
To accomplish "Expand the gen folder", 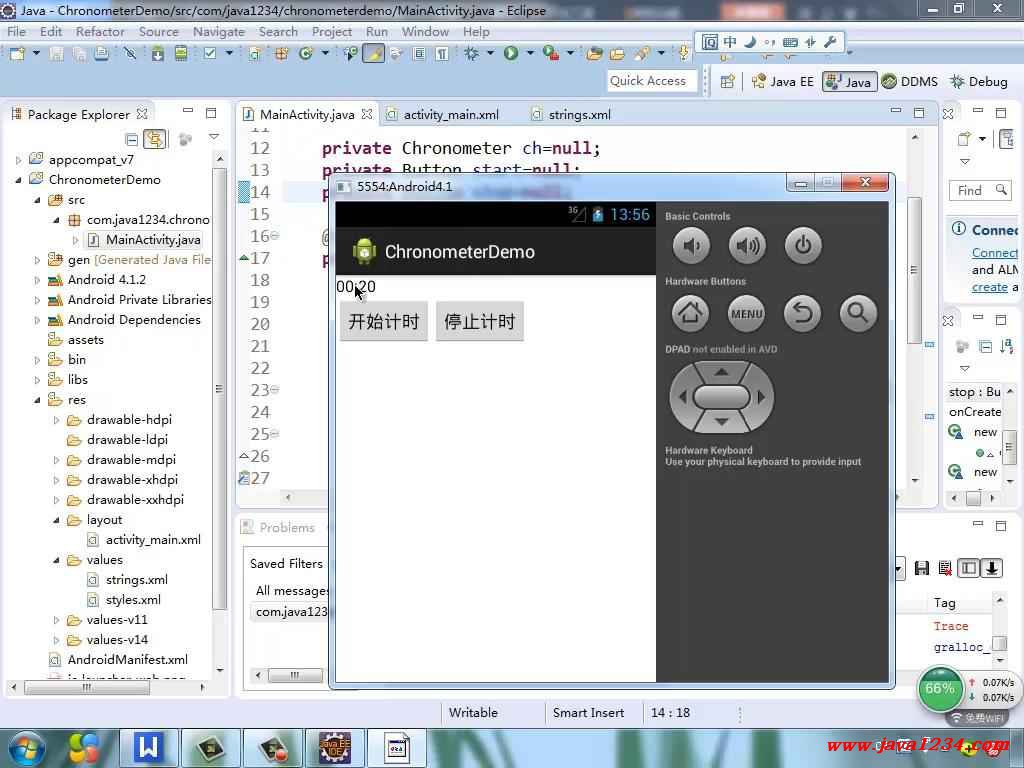I will tap(37, 260).
